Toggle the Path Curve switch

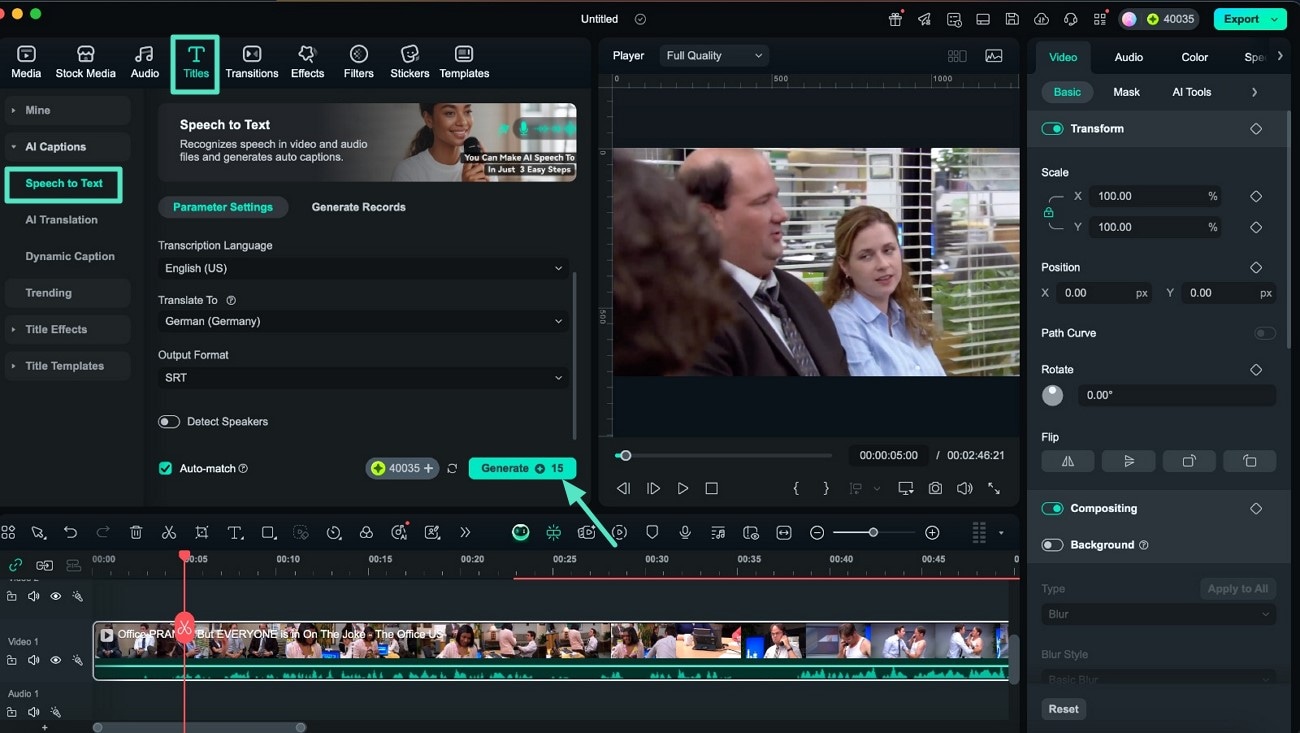point(1265,333)
